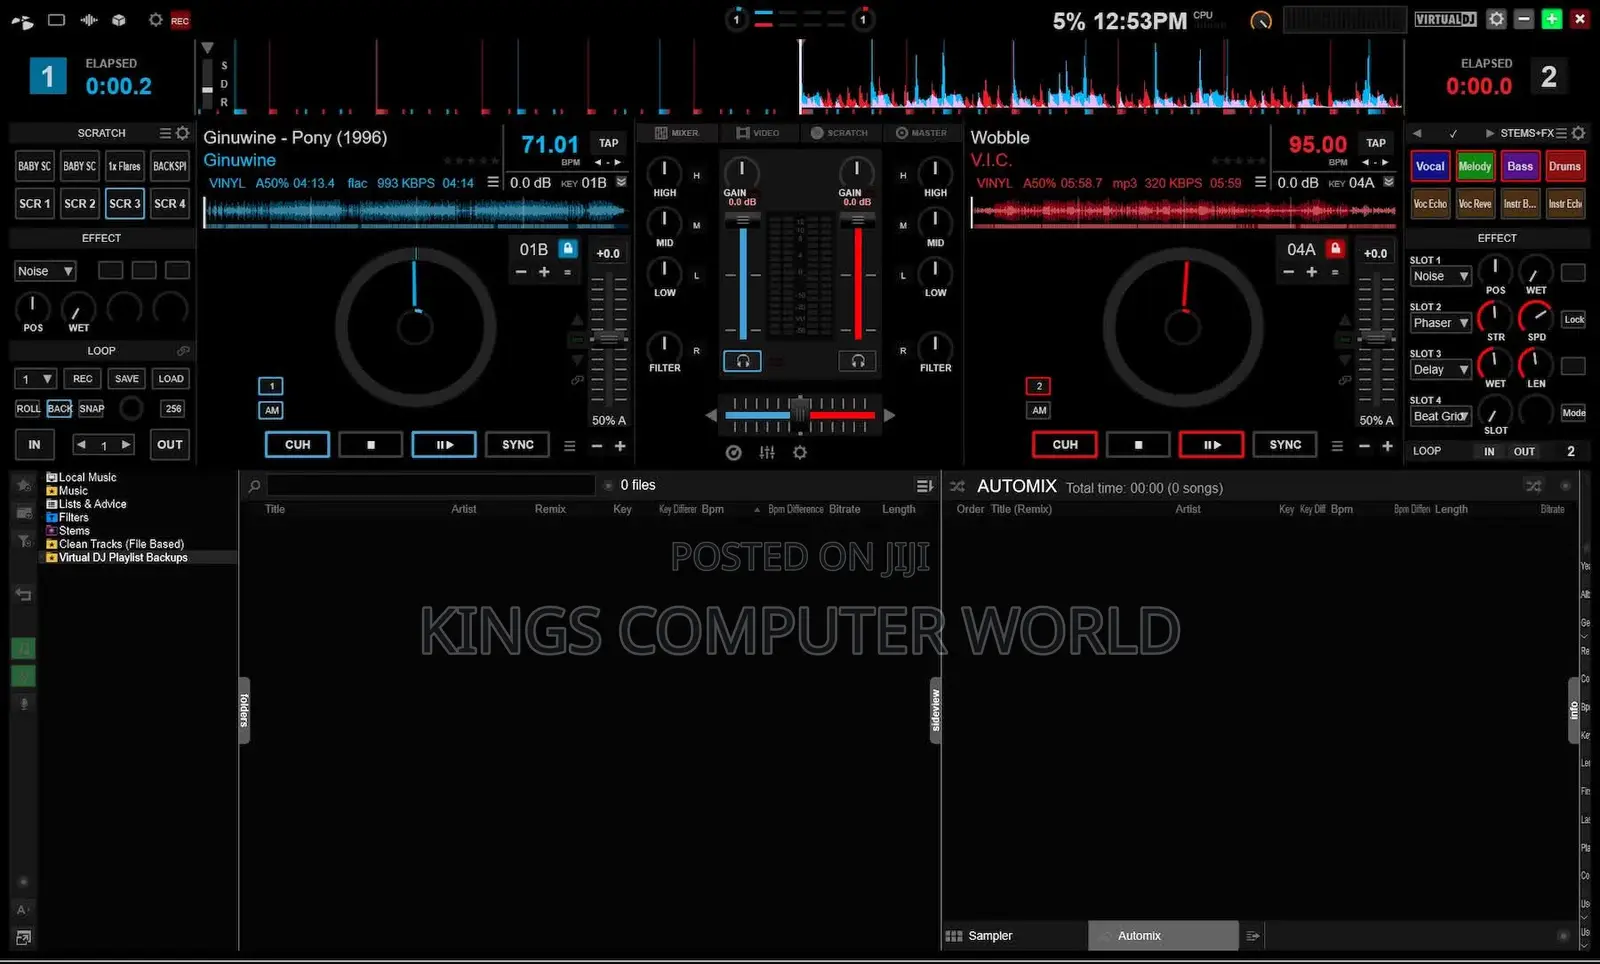Click the loop SAVE button

127,379
